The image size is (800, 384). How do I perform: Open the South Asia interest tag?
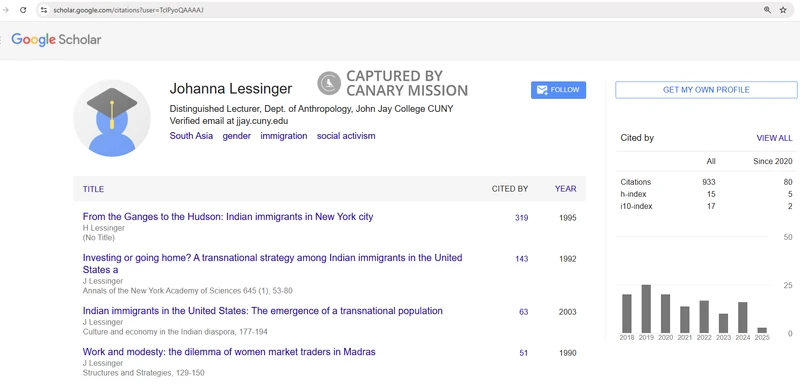click(191, 136)
